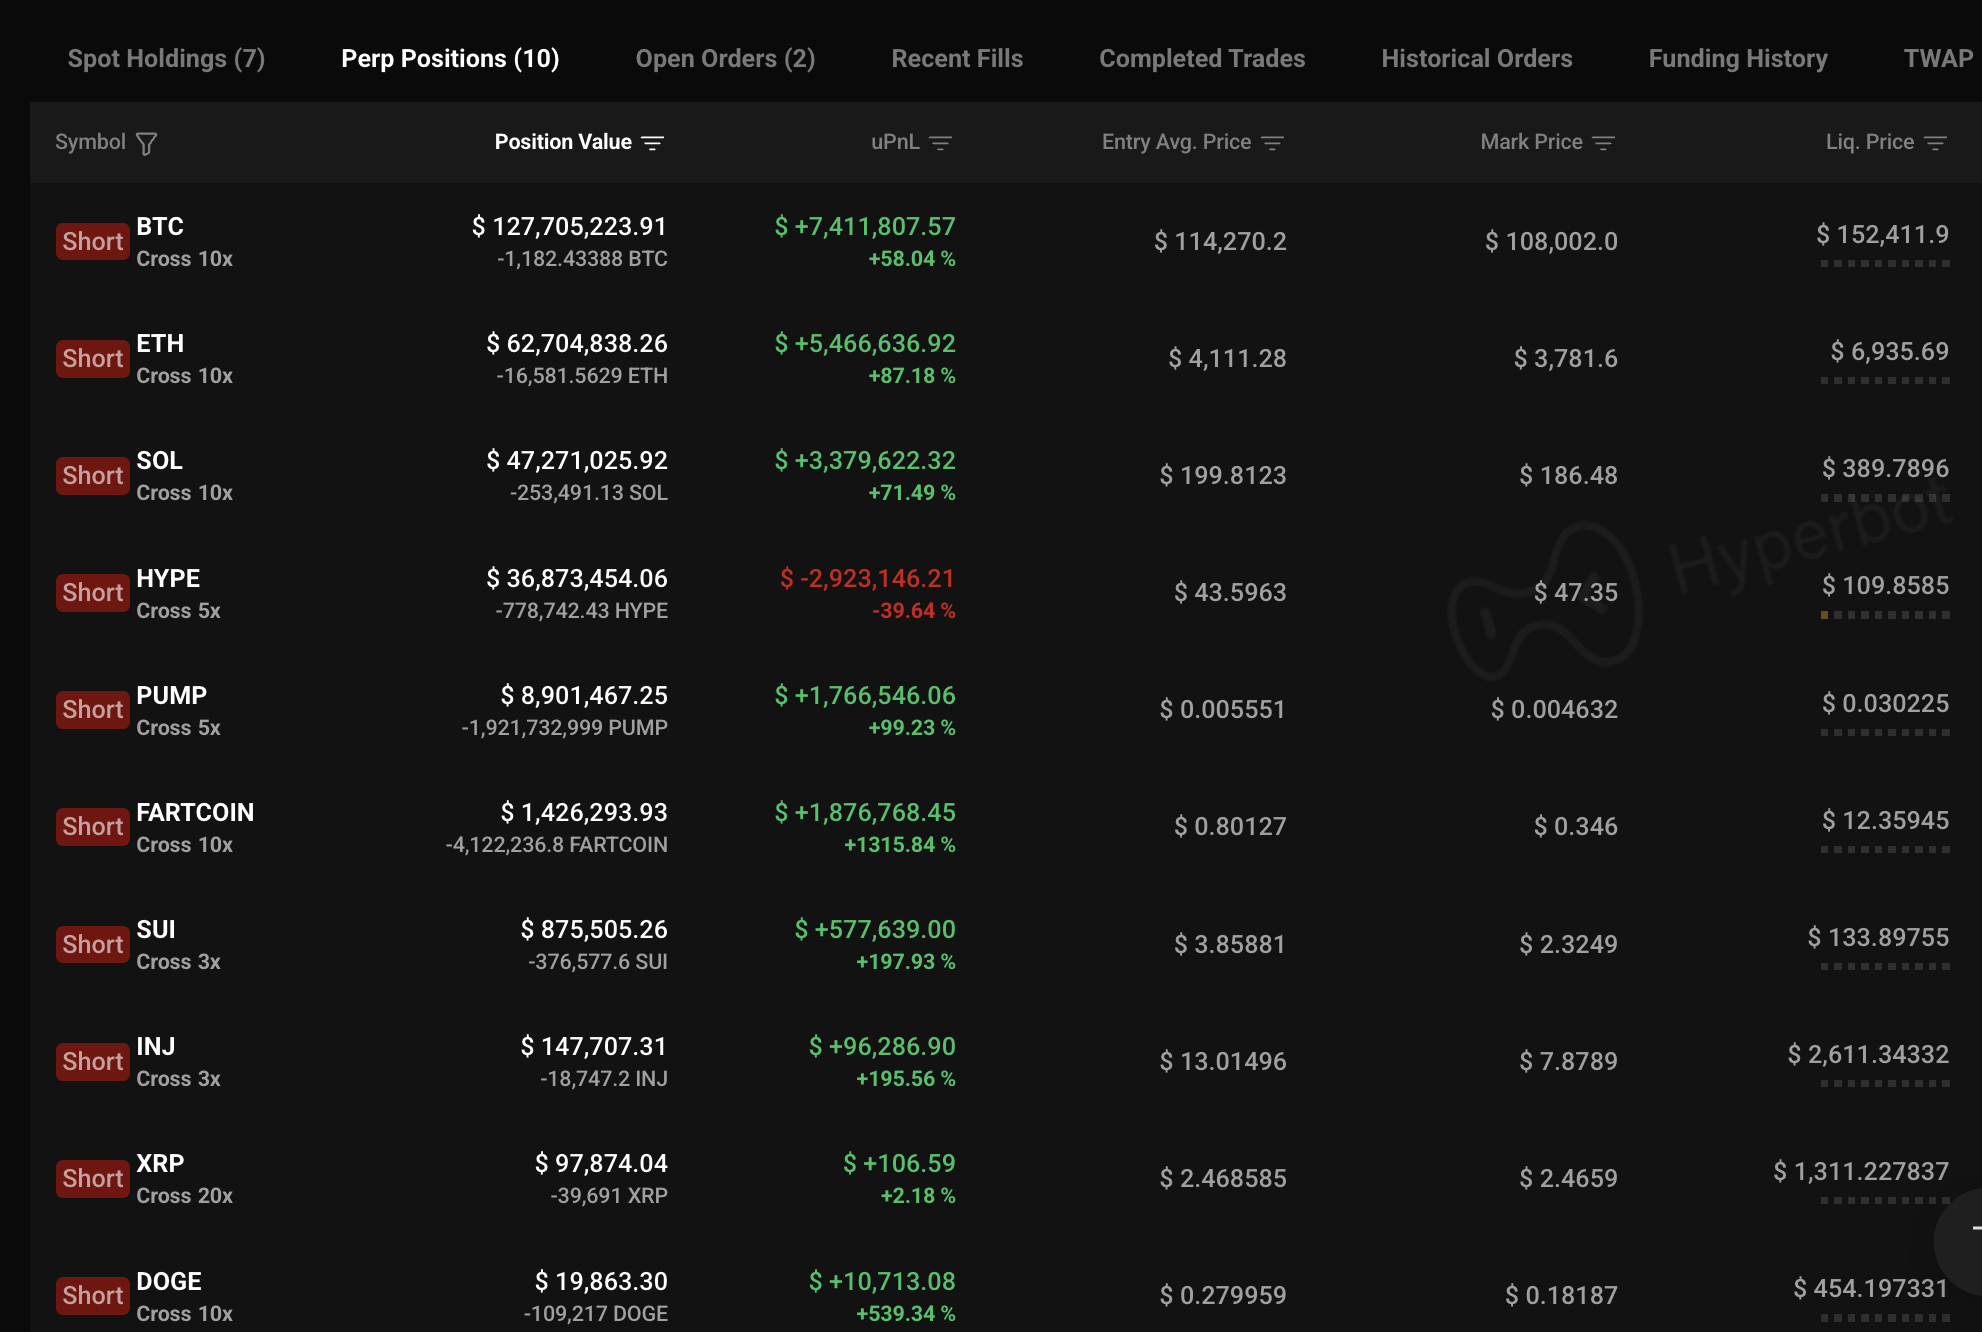Click the Symbol column filter funnel icon
This screenshot has height=1332, width=1982.
coord(146,144)
